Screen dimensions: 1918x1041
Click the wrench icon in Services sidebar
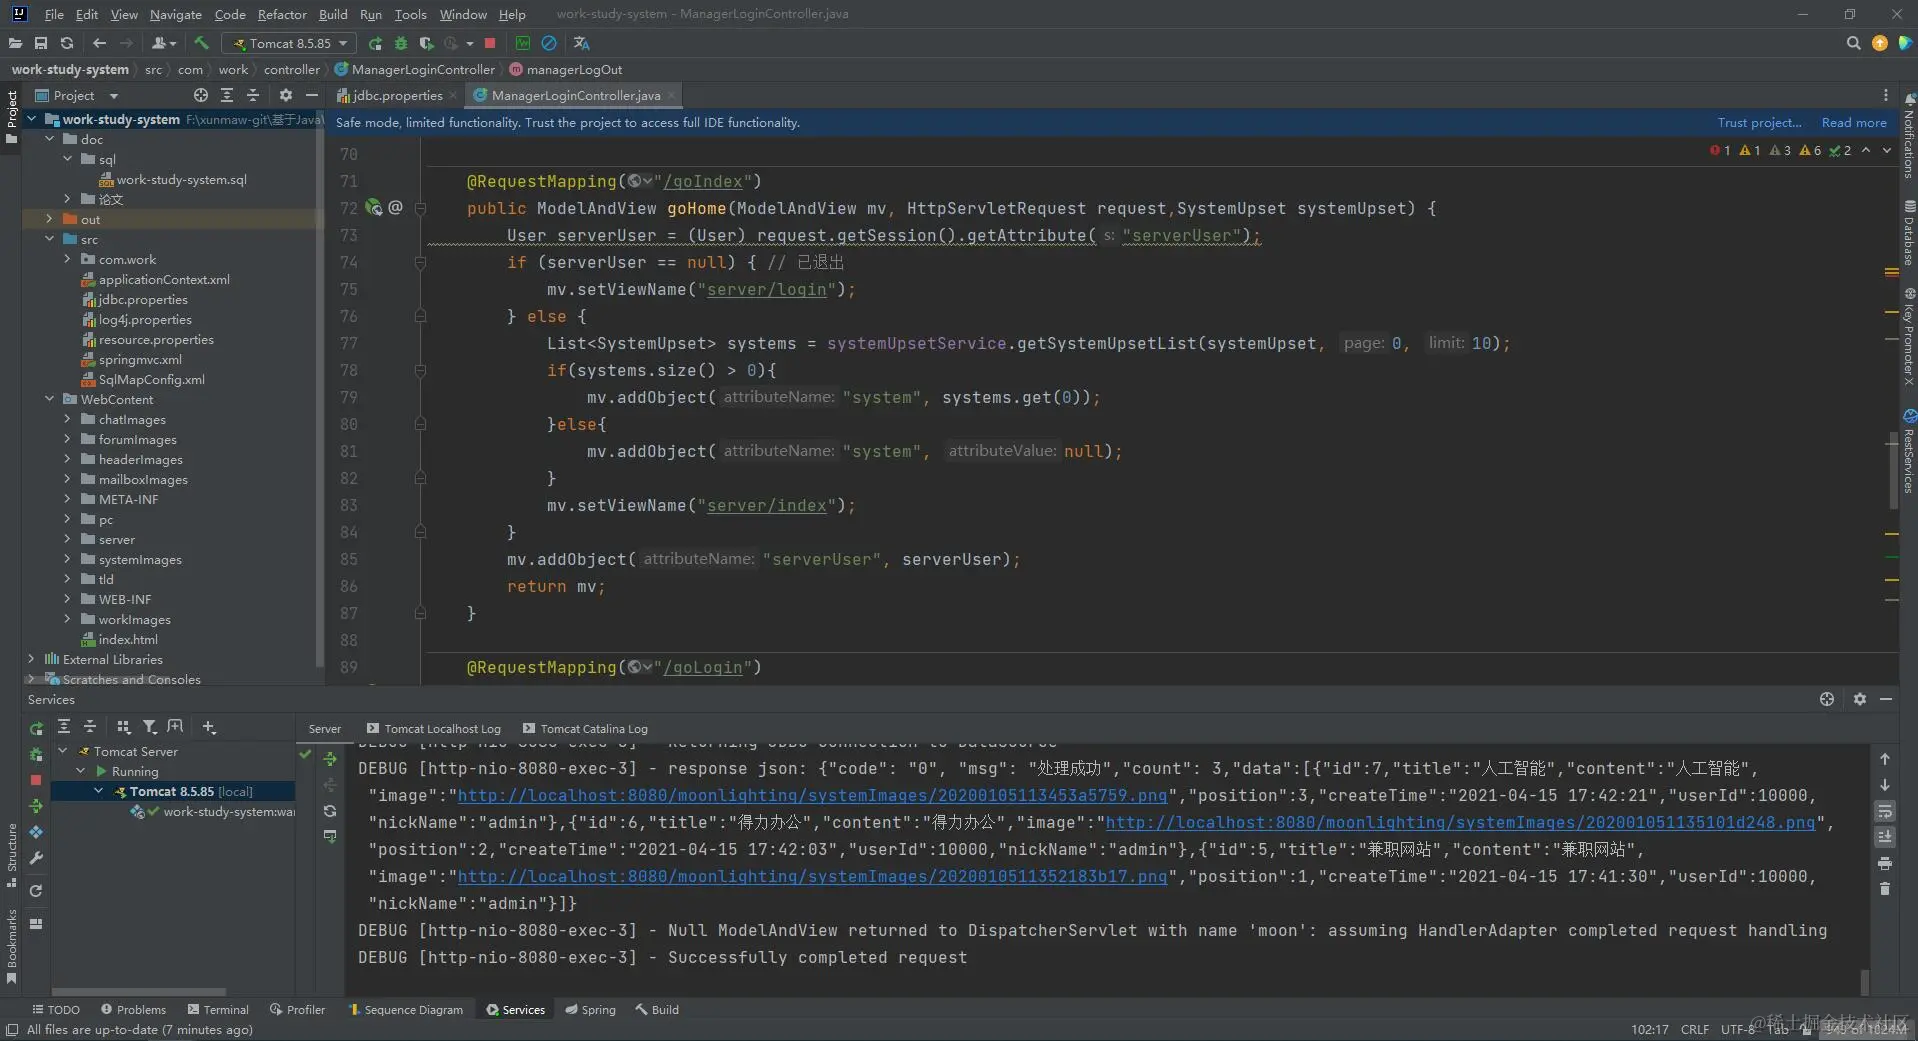[x=36, y=858]
